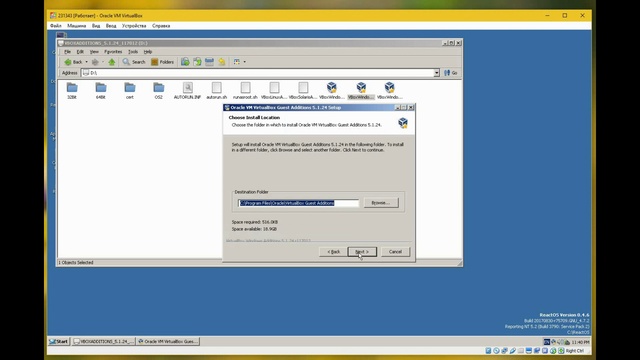
Task: Select the cert folder
Action: coord(130,91)
